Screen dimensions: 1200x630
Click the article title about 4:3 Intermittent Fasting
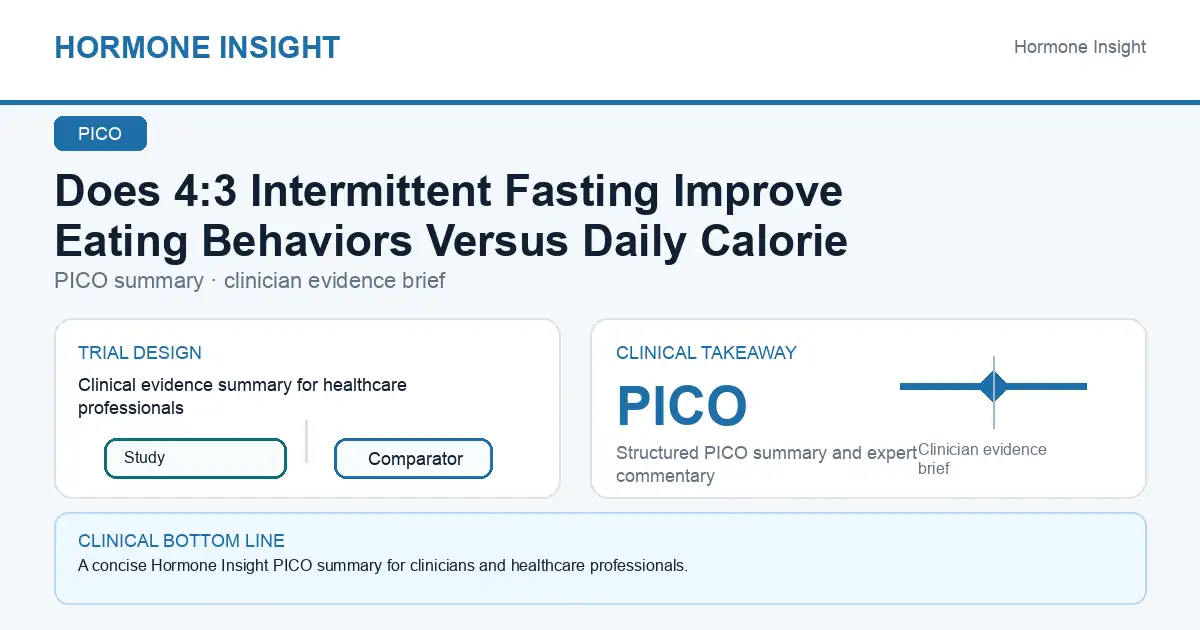(x=451, y=216)
